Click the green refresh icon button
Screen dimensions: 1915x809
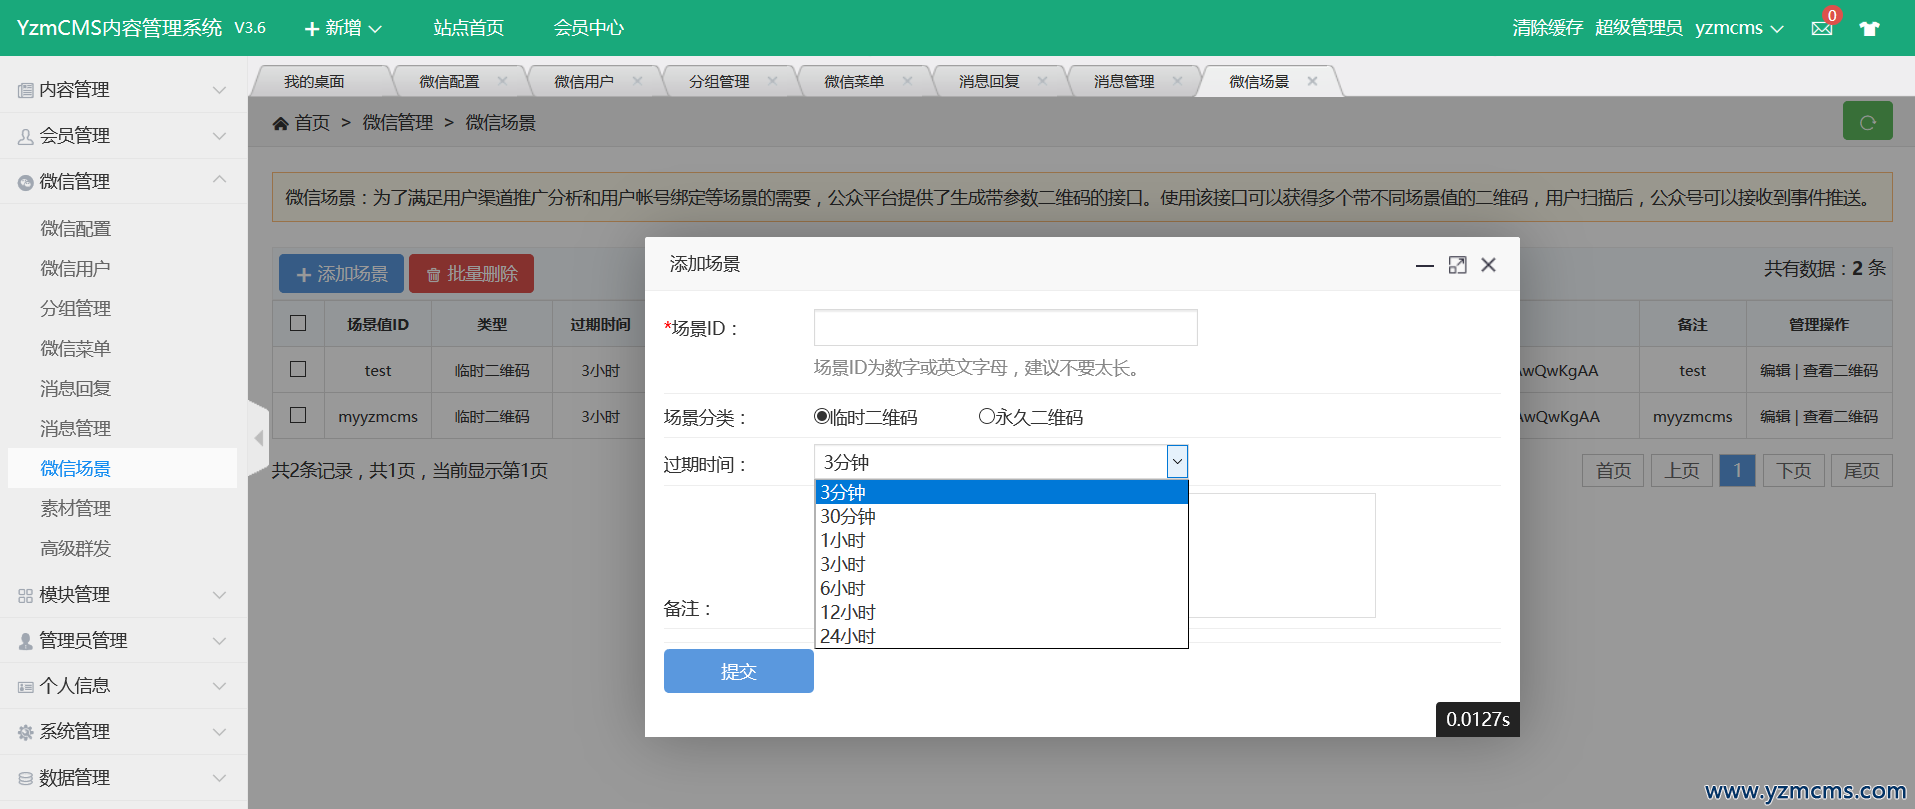[x=1867, y=122]
